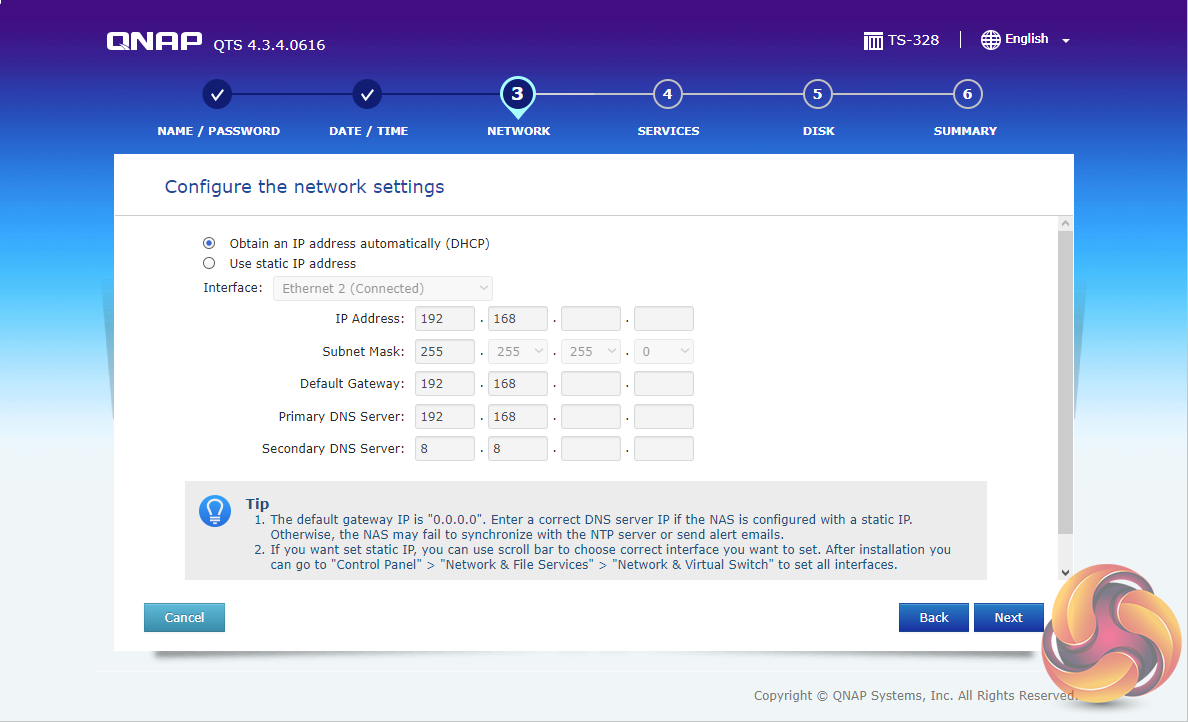1188x722 pixels.
Task: Go to NAME / PASSWORD step label
Action: click(x=218, y=131)
